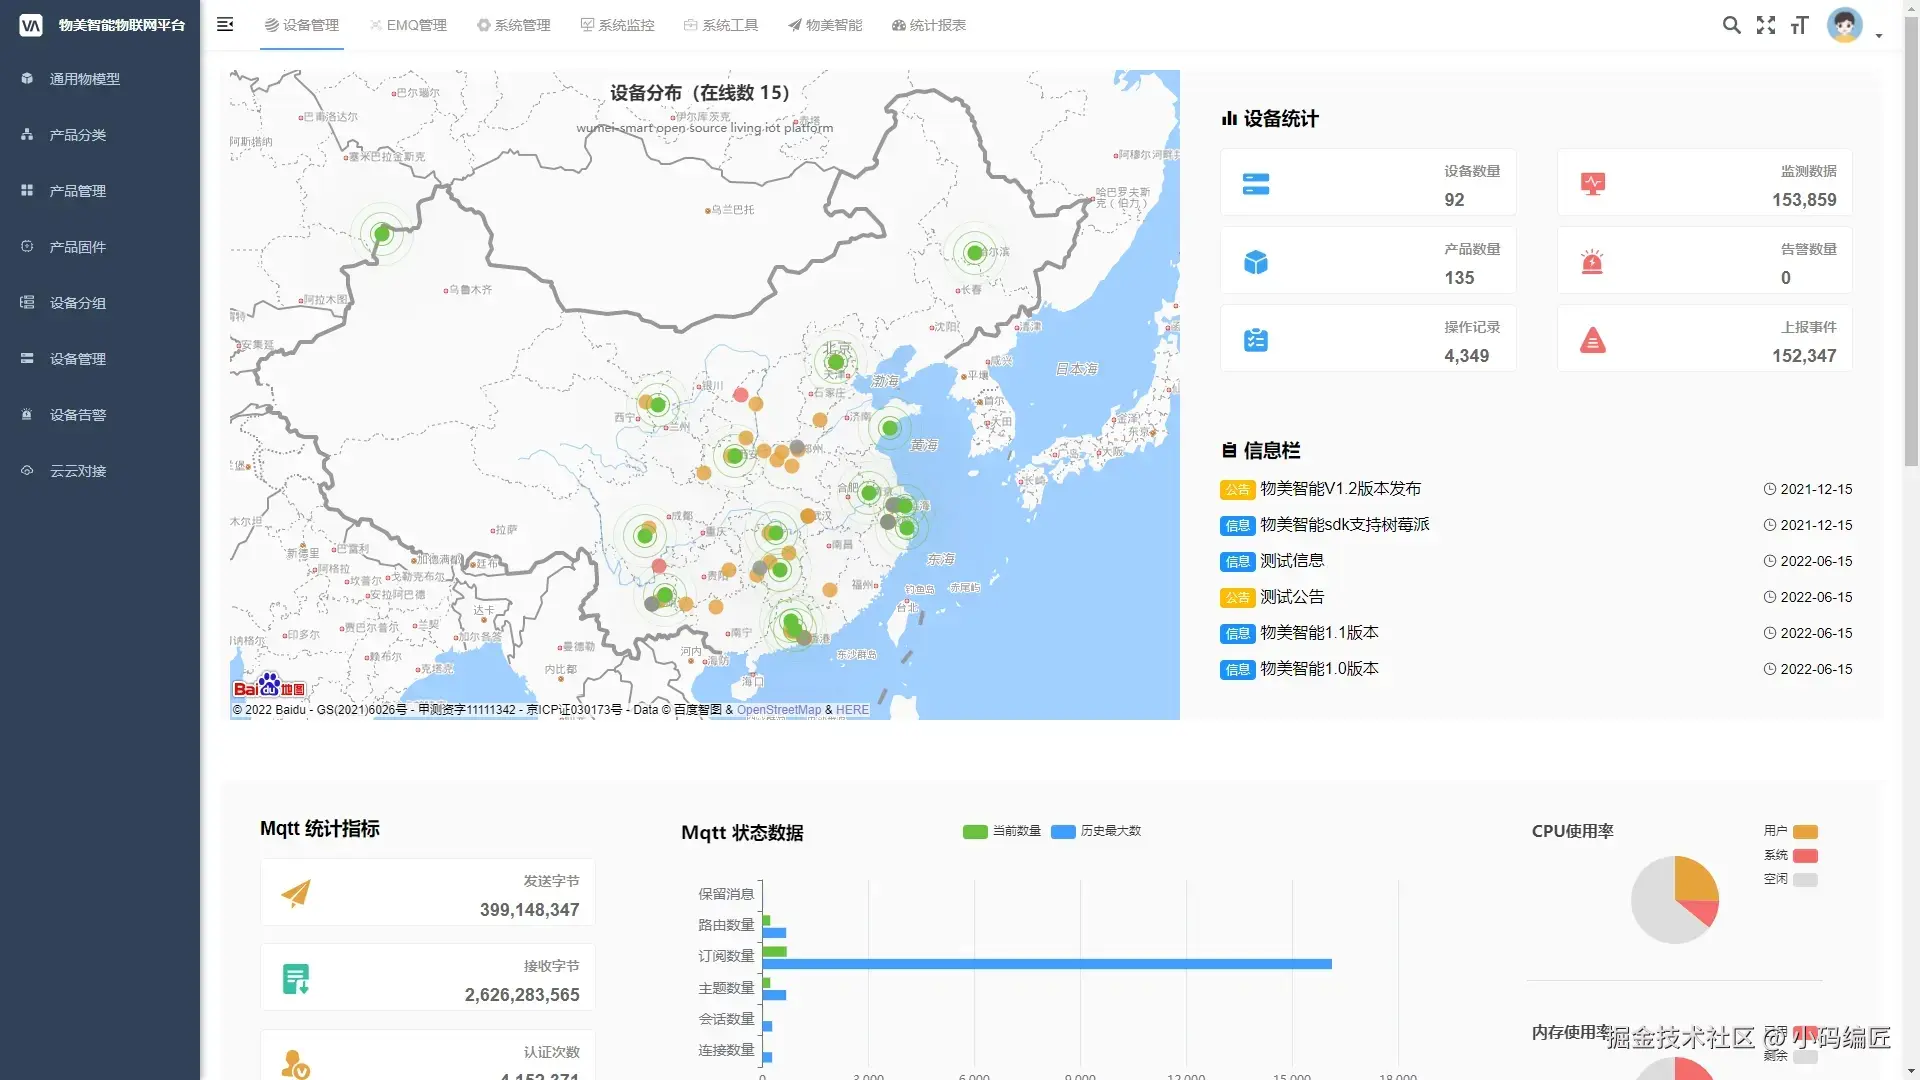Open the font size setting icon
The width and height of the screenshot is (1920, 1080).
[x=1800, y=25]
